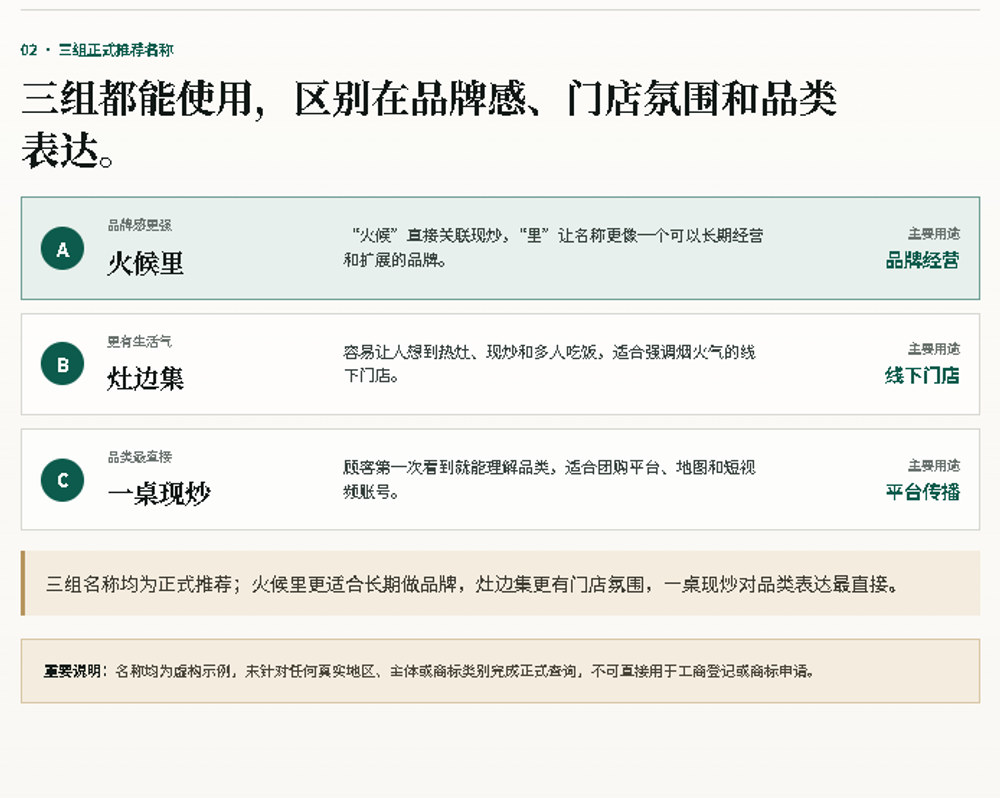
Task: Click the 平台传播 usage label
Action: tap(922, 492)
